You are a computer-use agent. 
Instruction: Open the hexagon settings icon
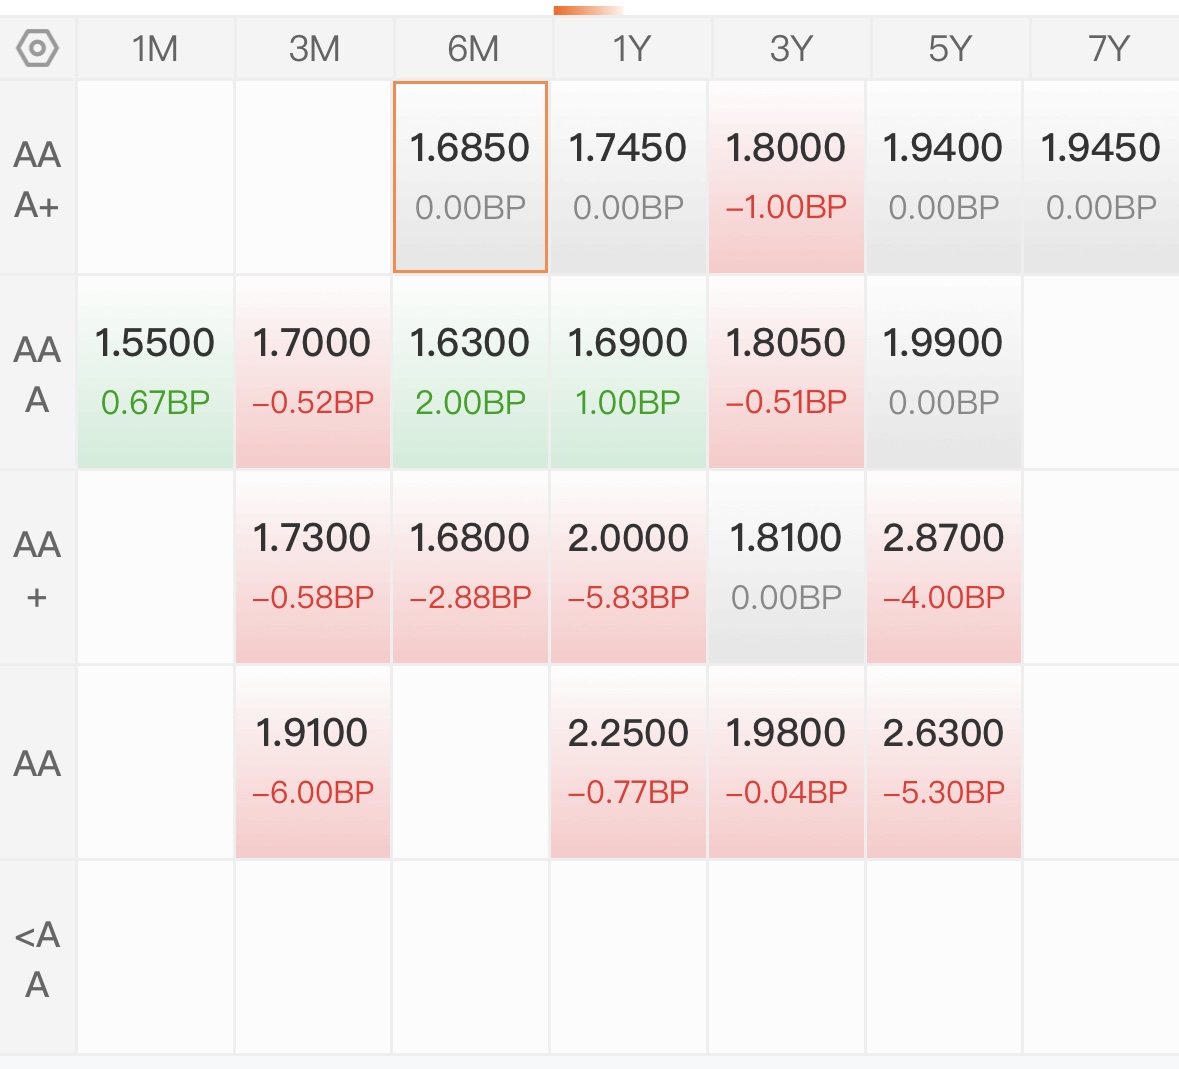pyautogui.click(x=37, y=48)
